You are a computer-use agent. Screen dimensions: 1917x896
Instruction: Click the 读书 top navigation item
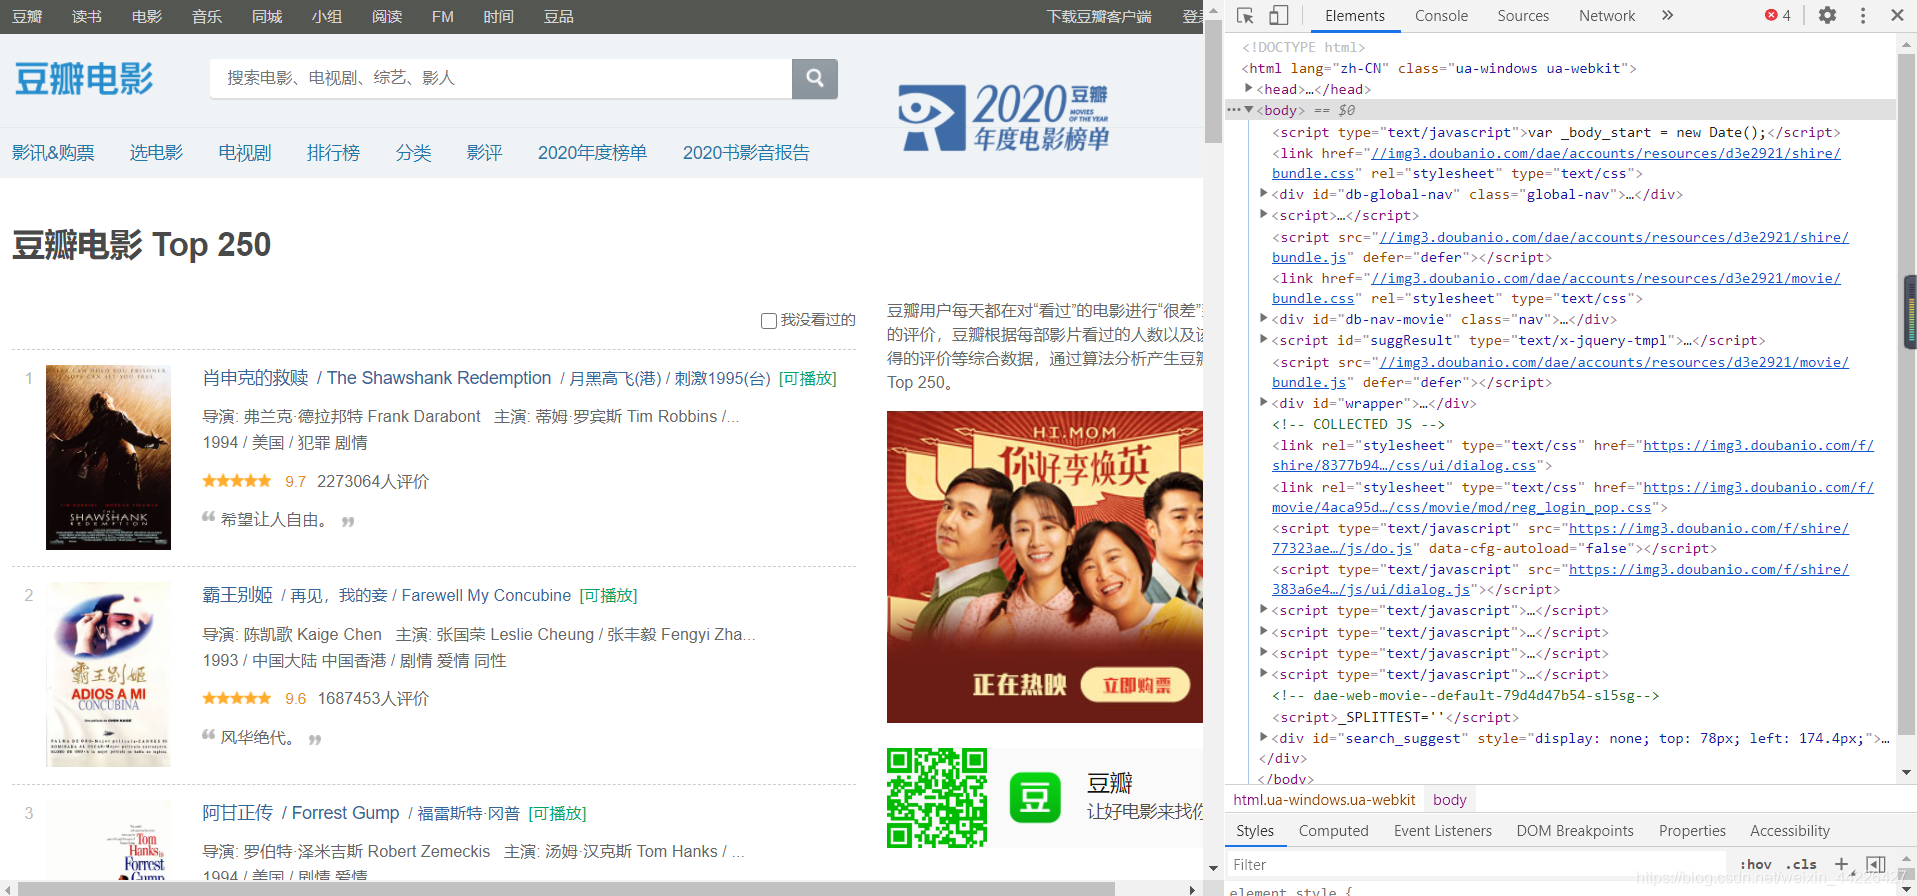[x=87, y=17]
